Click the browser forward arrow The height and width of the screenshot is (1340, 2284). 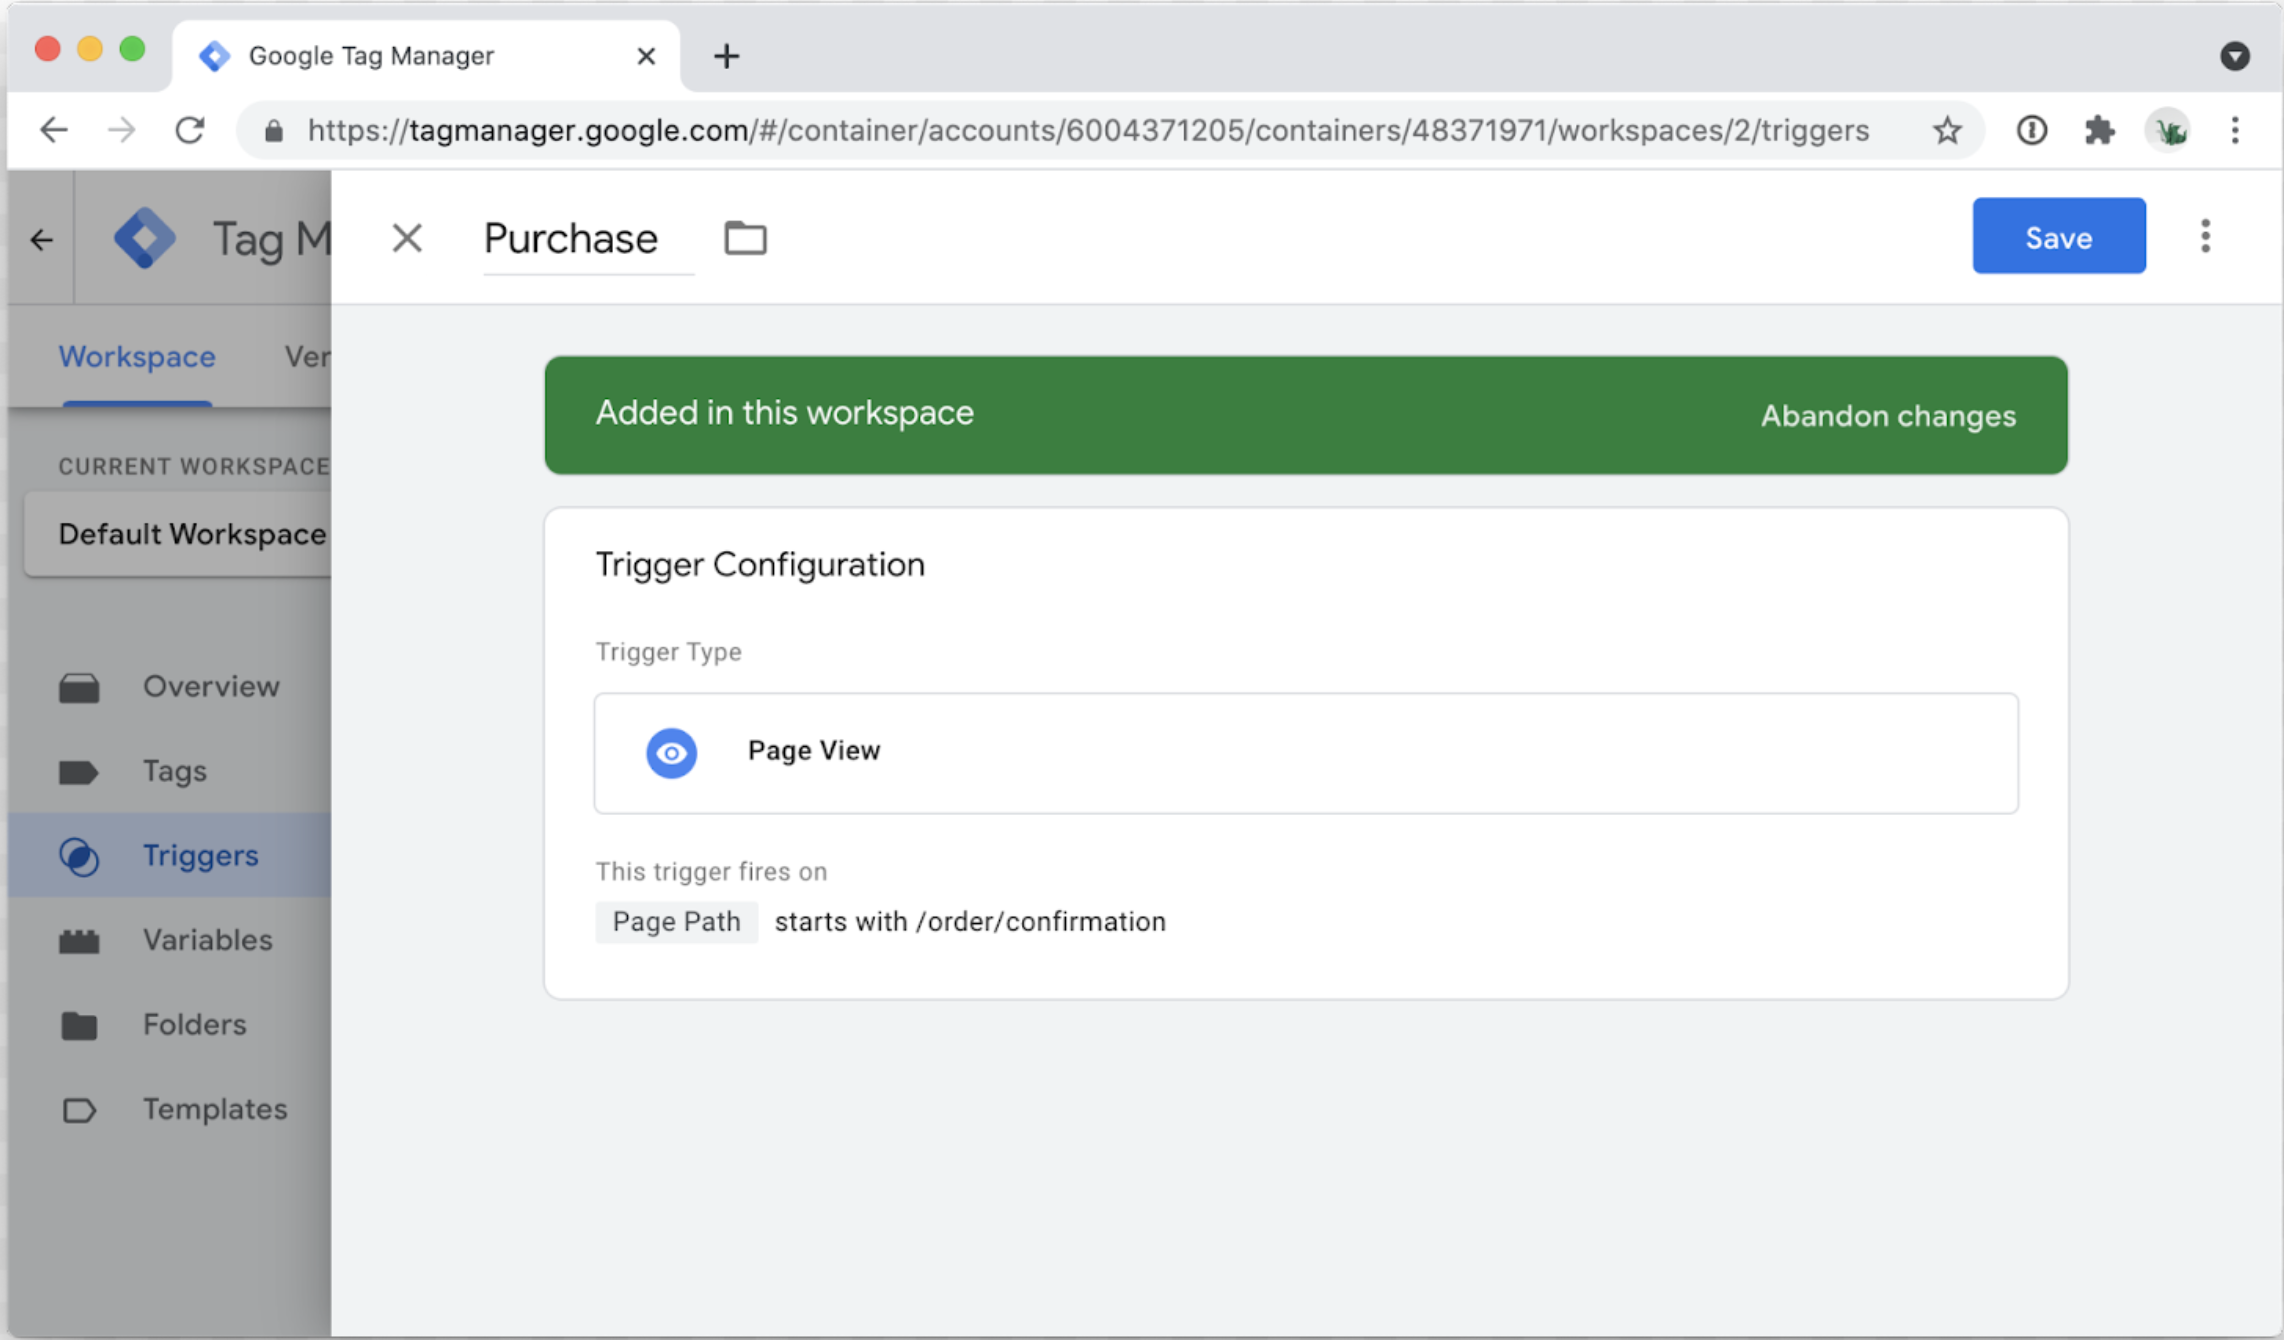tap(121, 130)
